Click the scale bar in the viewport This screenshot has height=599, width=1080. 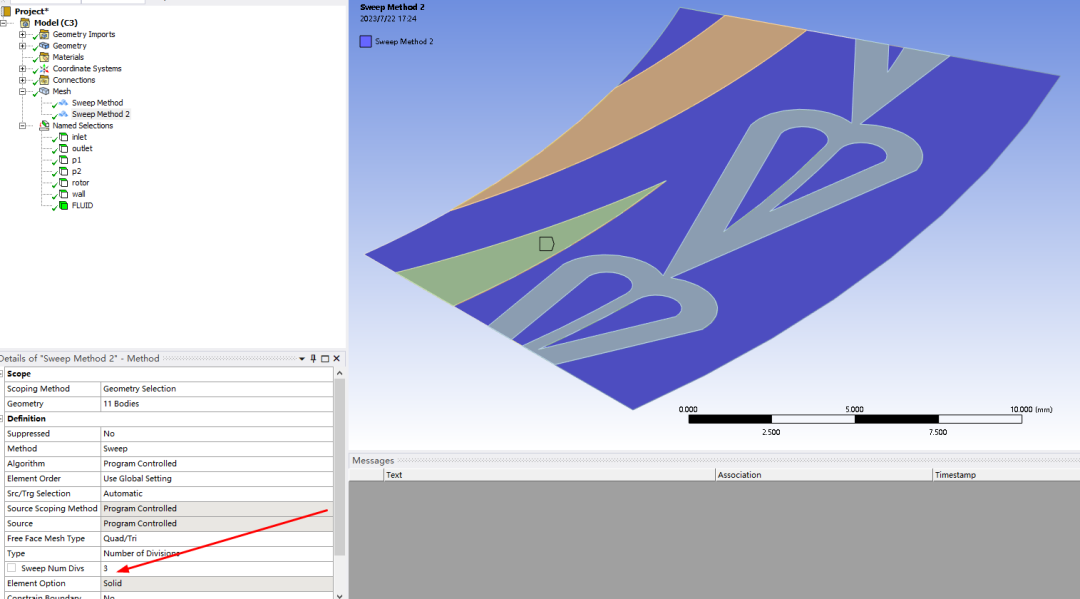855,419
